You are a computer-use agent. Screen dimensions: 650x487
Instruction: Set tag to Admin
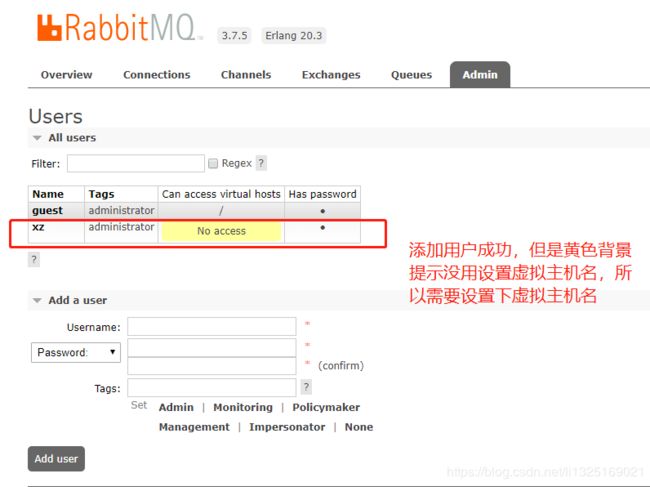[176, 407]
